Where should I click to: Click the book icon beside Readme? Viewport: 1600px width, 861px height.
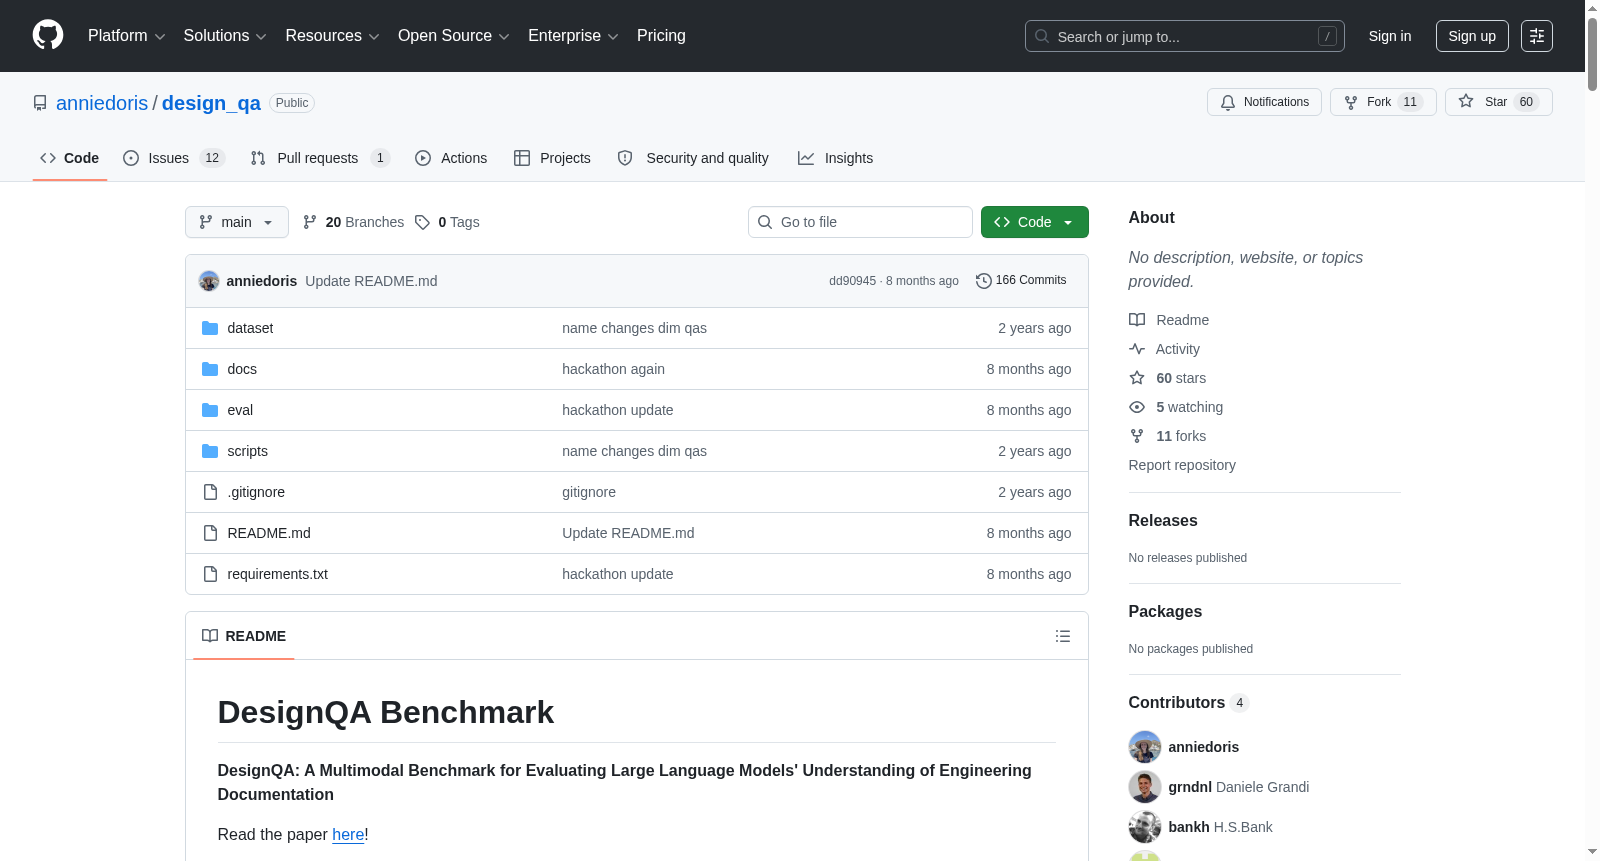click(x=1137, y=320)
